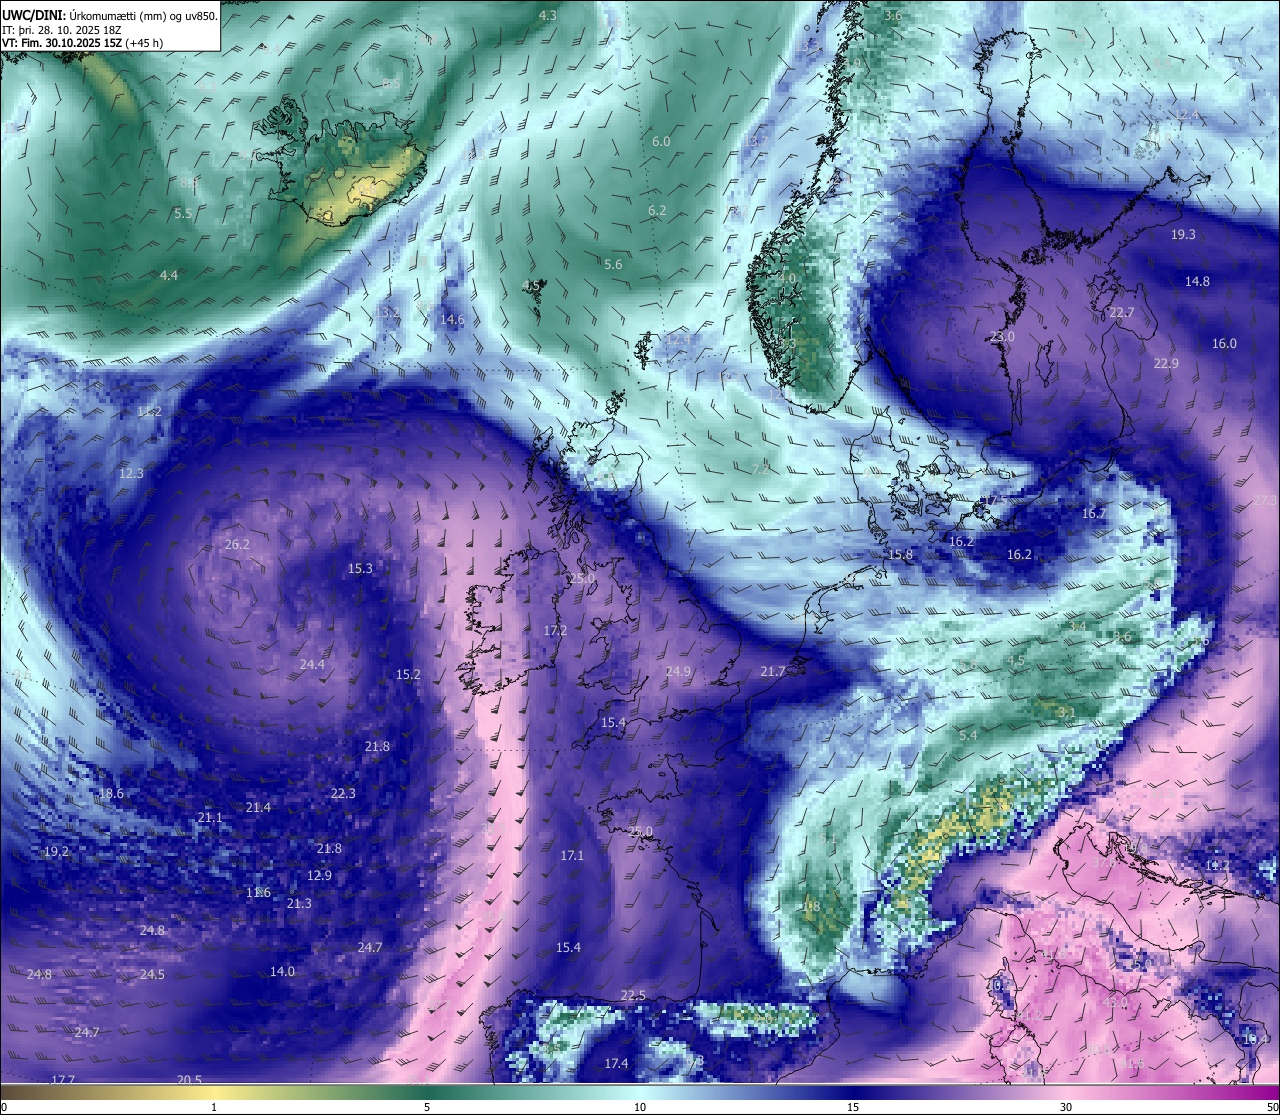This screenshot has height=1115, width=1280.
Task: Click the 6.0 value in the Norwegian Sea
Action: click(661, 142)
